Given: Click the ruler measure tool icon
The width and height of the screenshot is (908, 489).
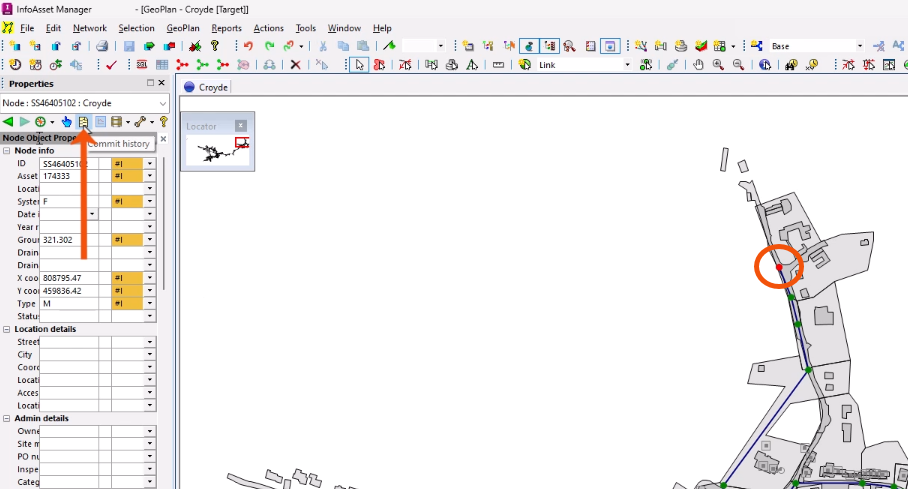Looking at the screenshot, I should (x=498, y=65).
